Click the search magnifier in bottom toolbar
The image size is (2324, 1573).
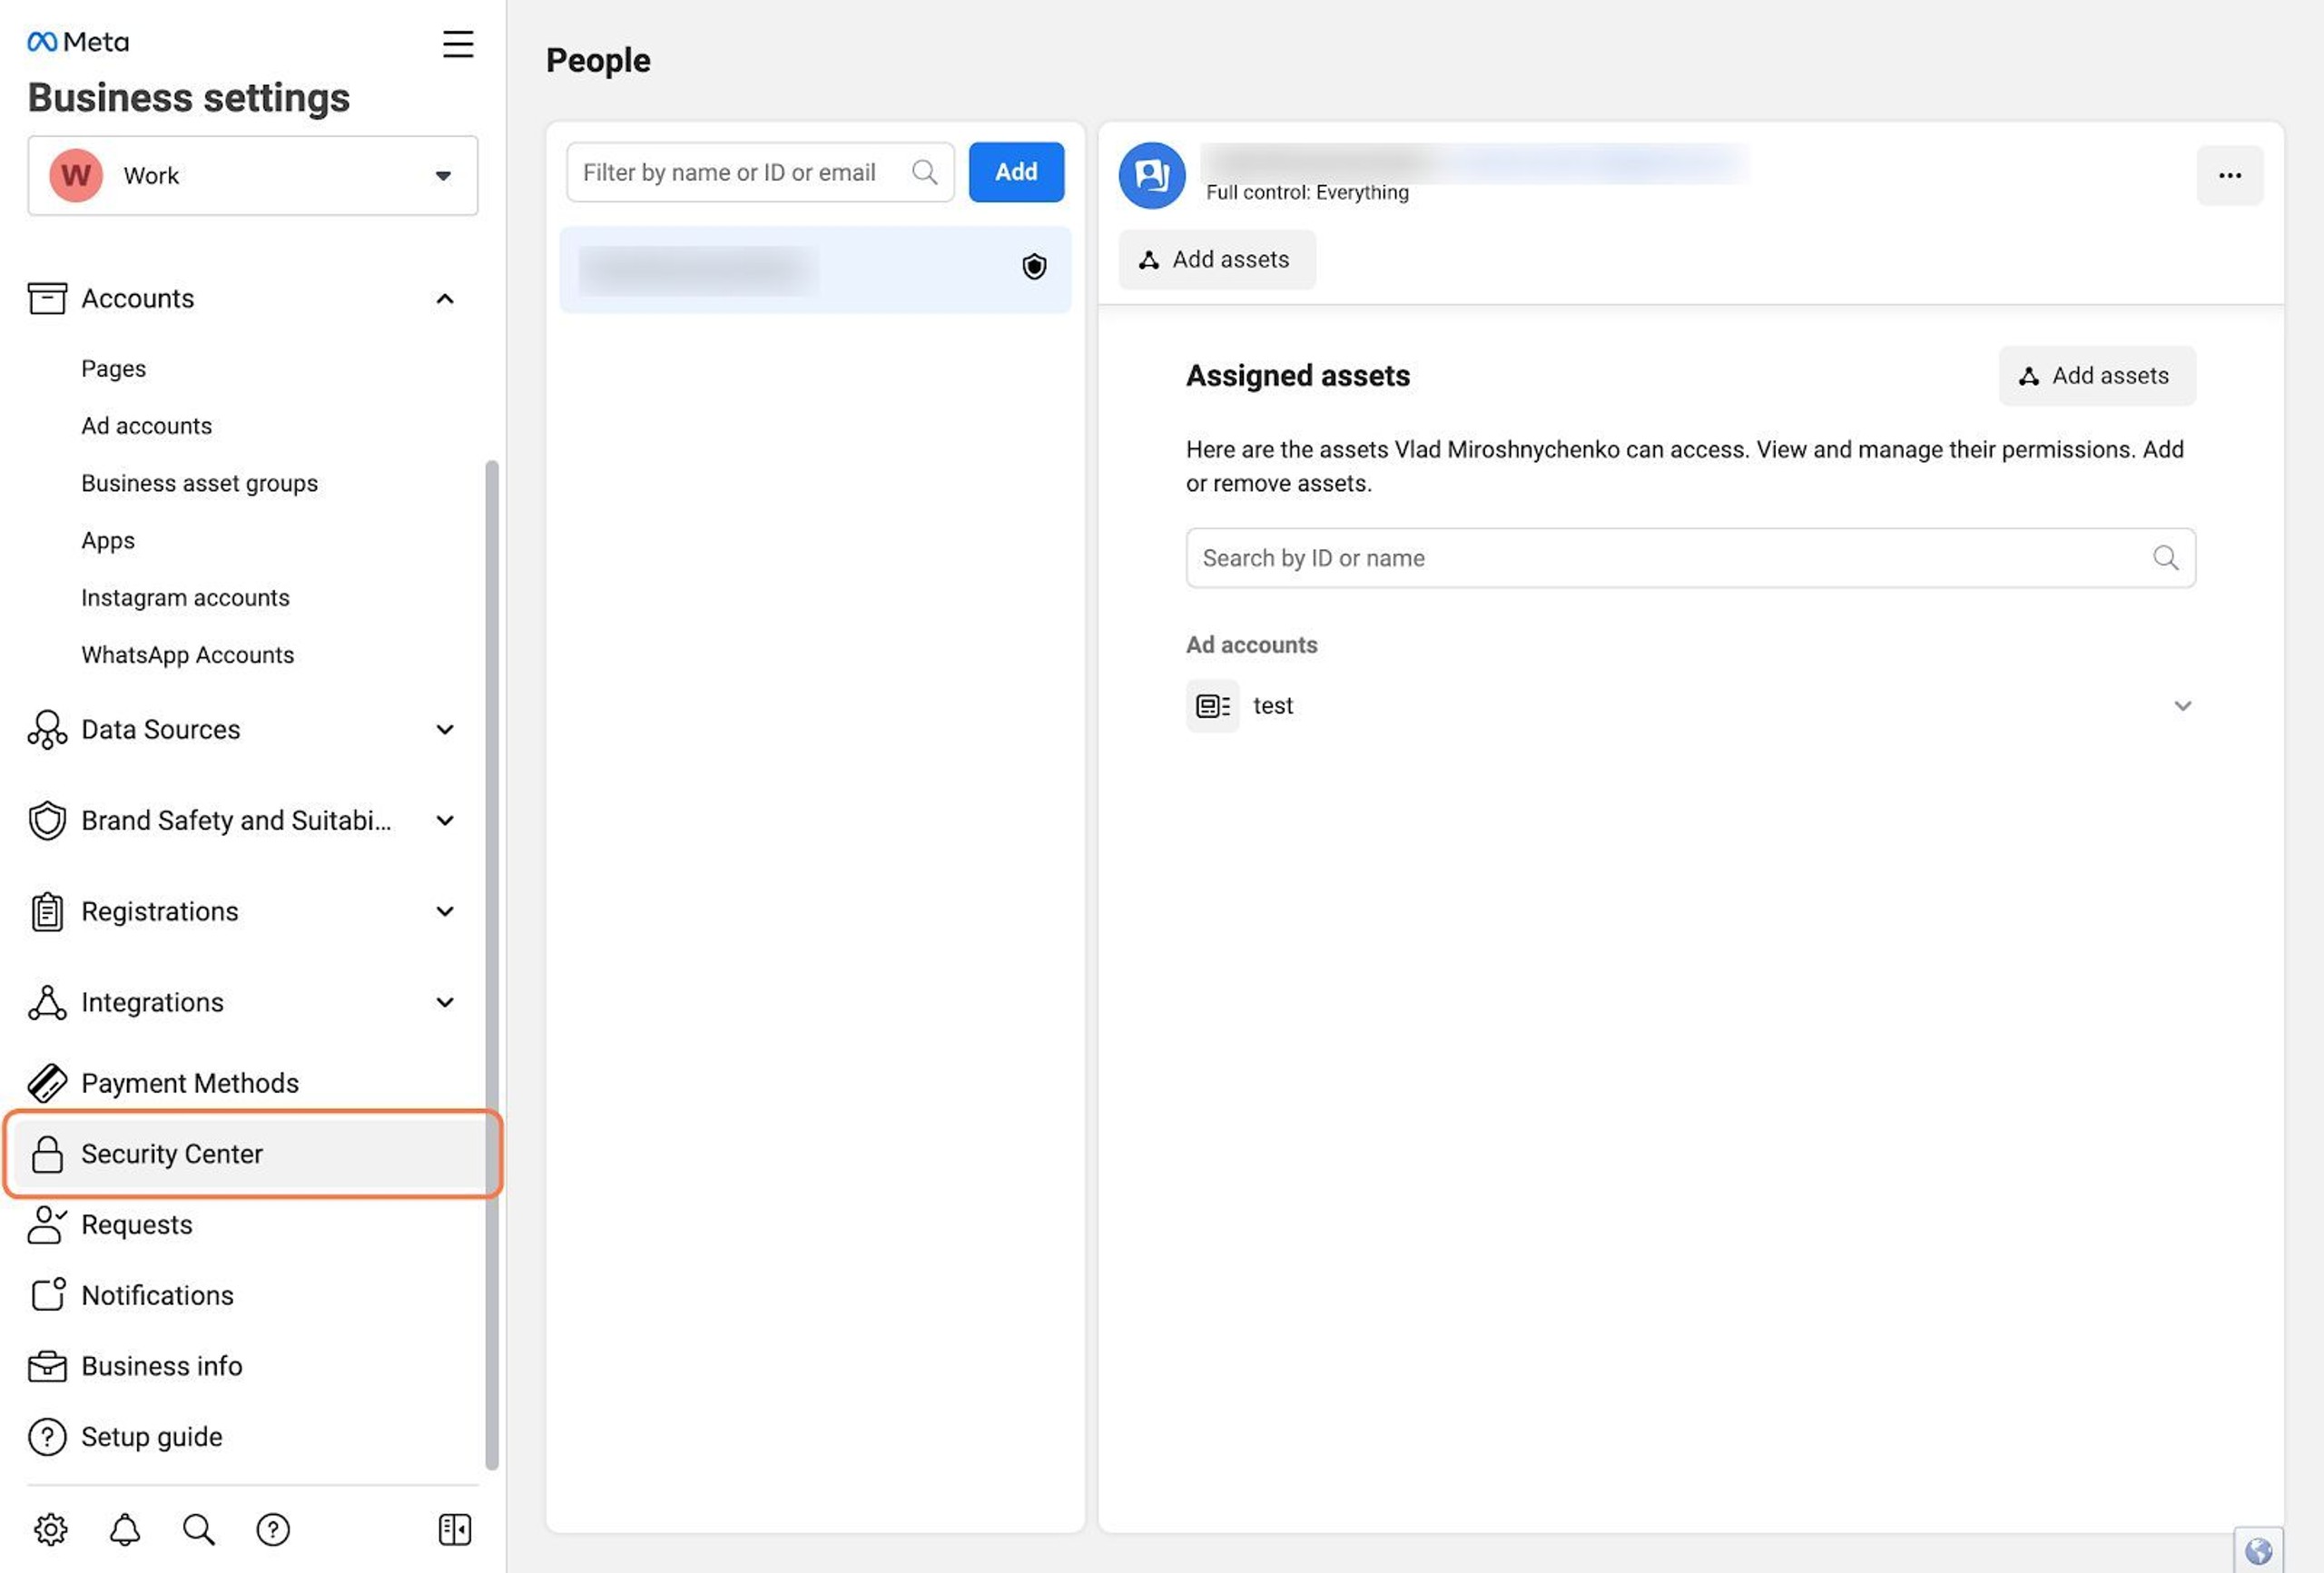198,1528
